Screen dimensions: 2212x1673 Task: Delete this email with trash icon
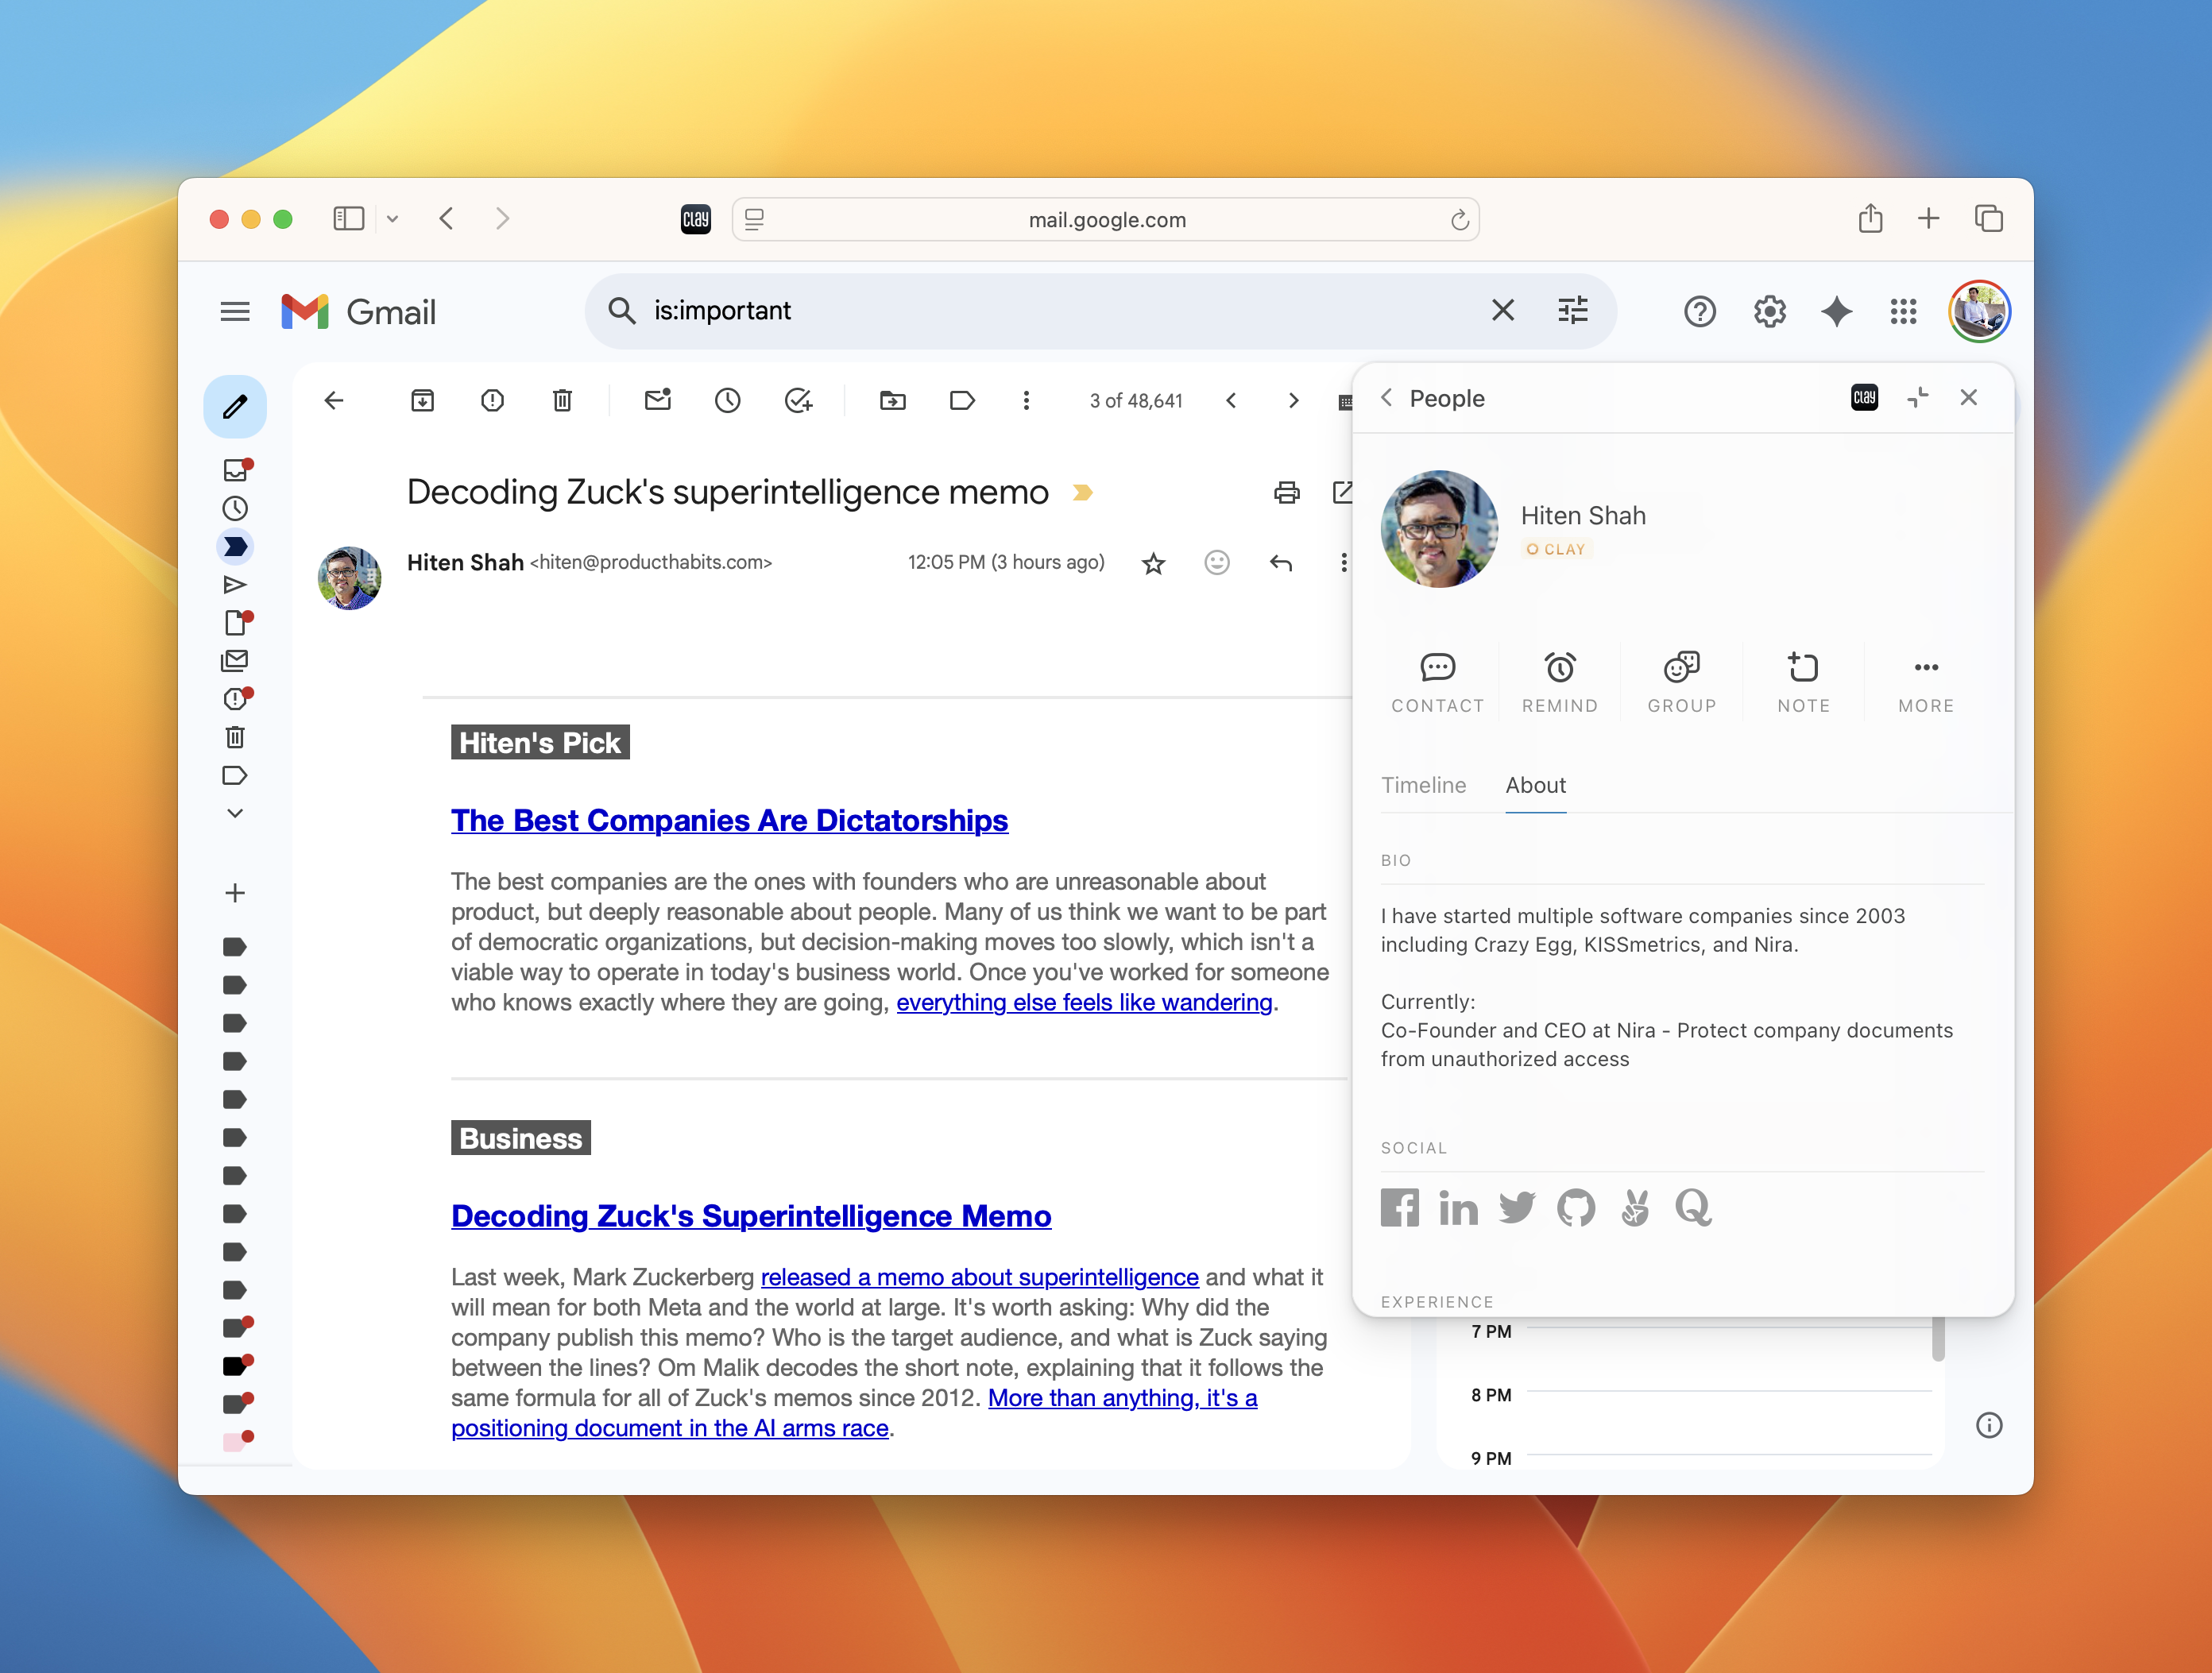(562, 401)
